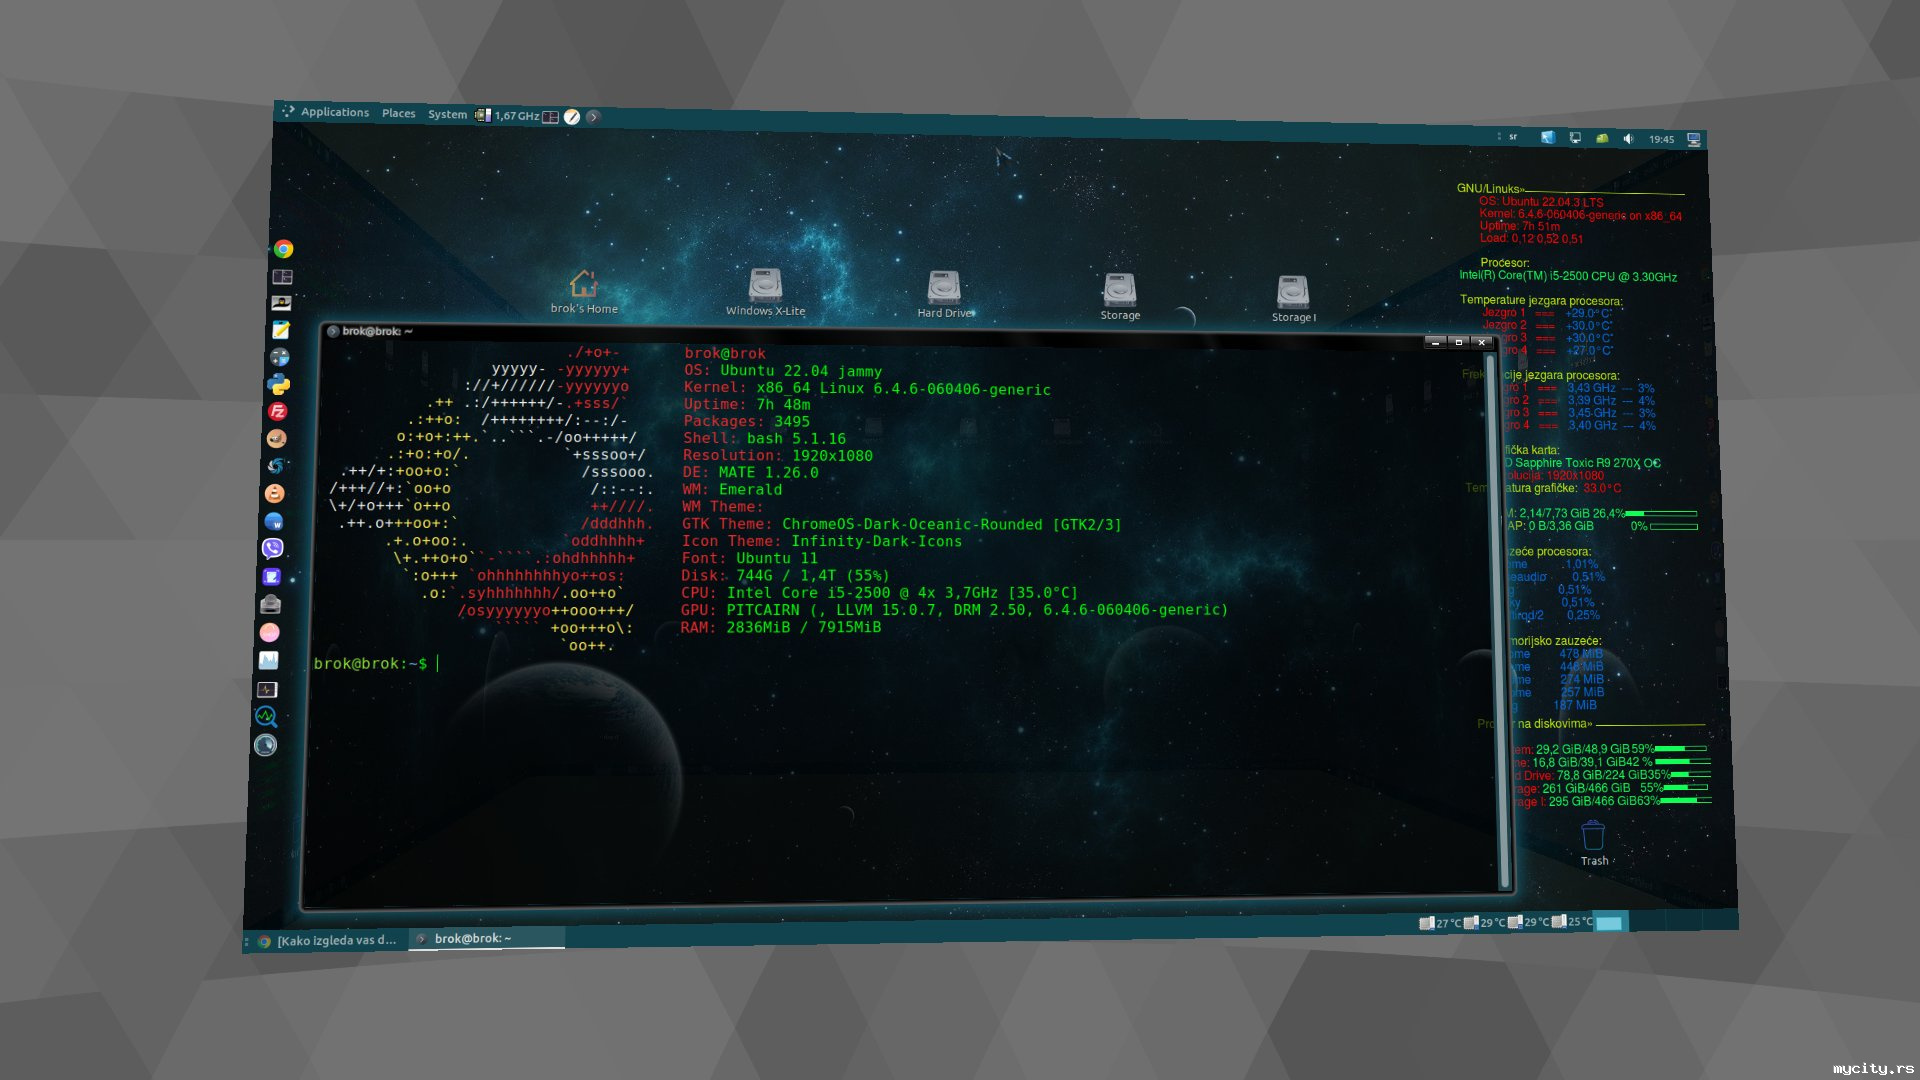Click CPU frequency 1,67 GHz applet
1920x1080 pixels.
pyautogui.click(x=516, y=116)
